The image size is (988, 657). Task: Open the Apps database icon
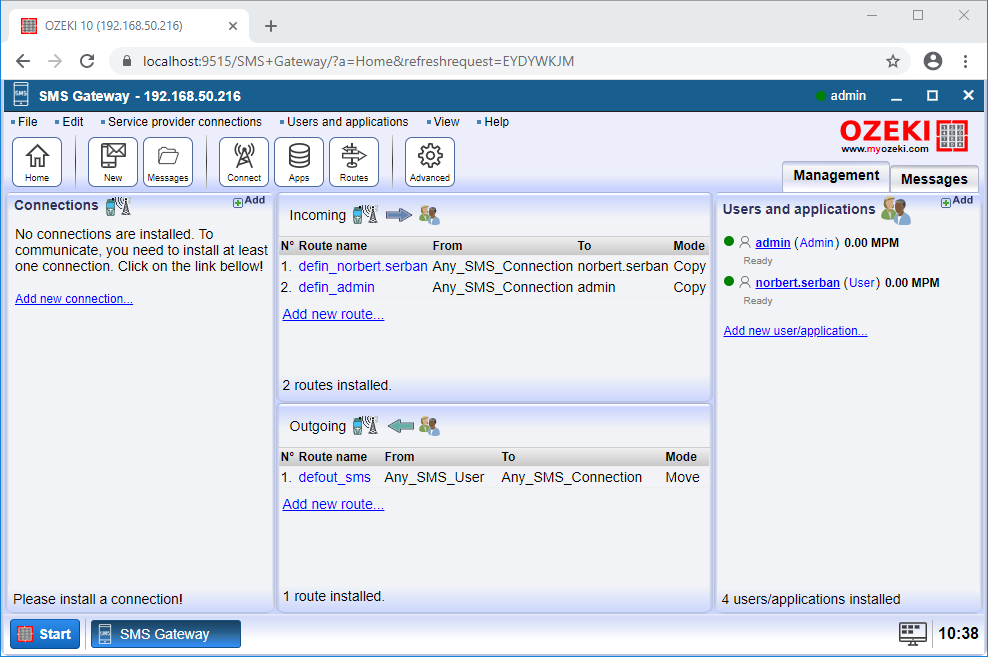(x=299, y=162)
